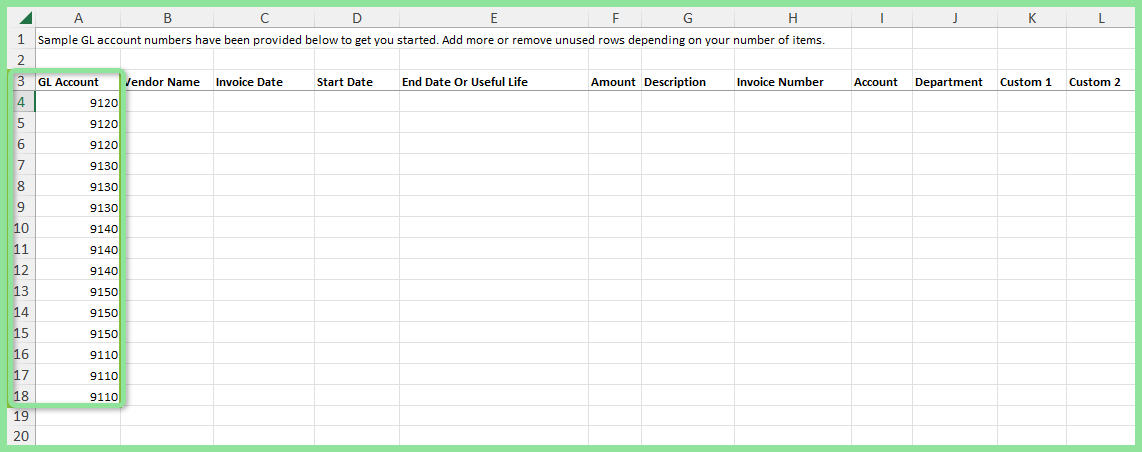The image size is (1142, 452).
Task: Select column G header
Action: pos(688,17)
